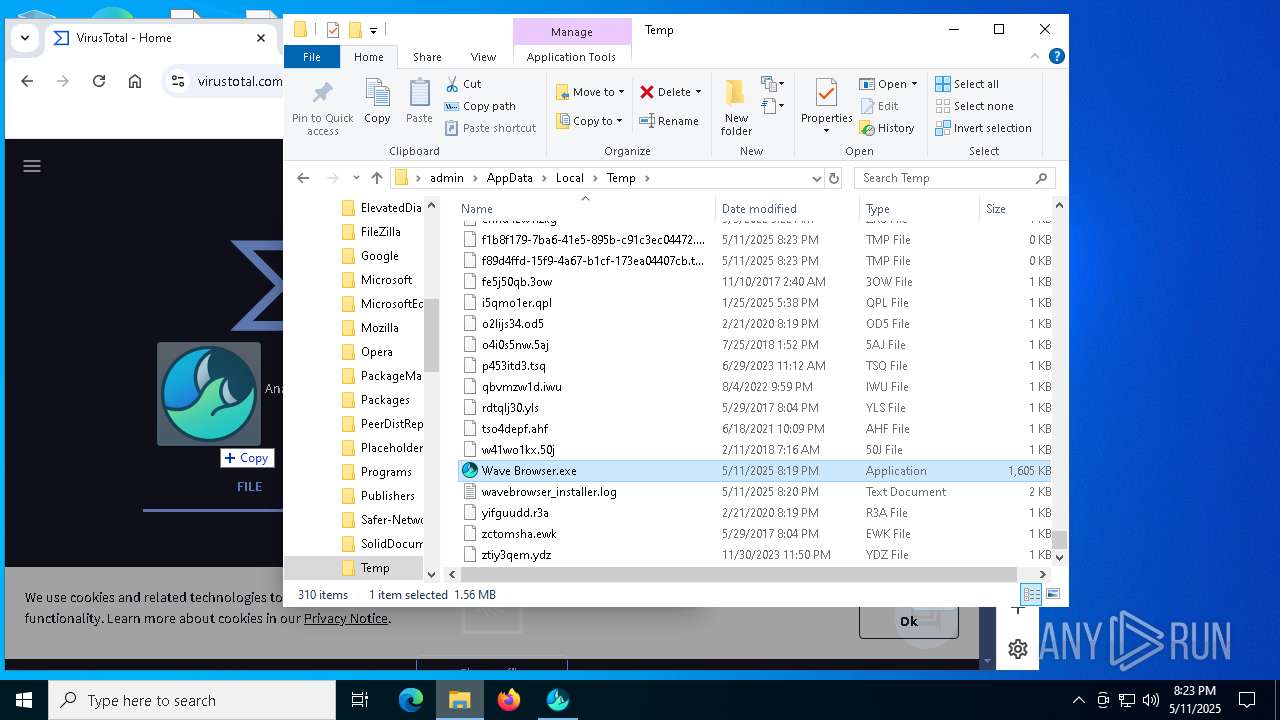The height and width of the screenshot is (720, 1280).
Task: Open Firefox from taskbar
Action: click(x=509, y=700)
